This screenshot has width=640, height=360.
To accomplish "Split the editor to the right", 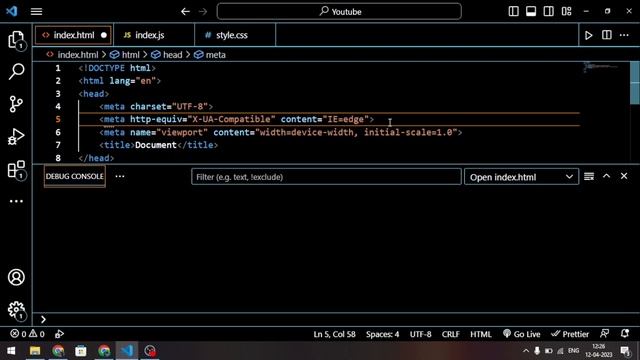I will click(x=607, y=35).
